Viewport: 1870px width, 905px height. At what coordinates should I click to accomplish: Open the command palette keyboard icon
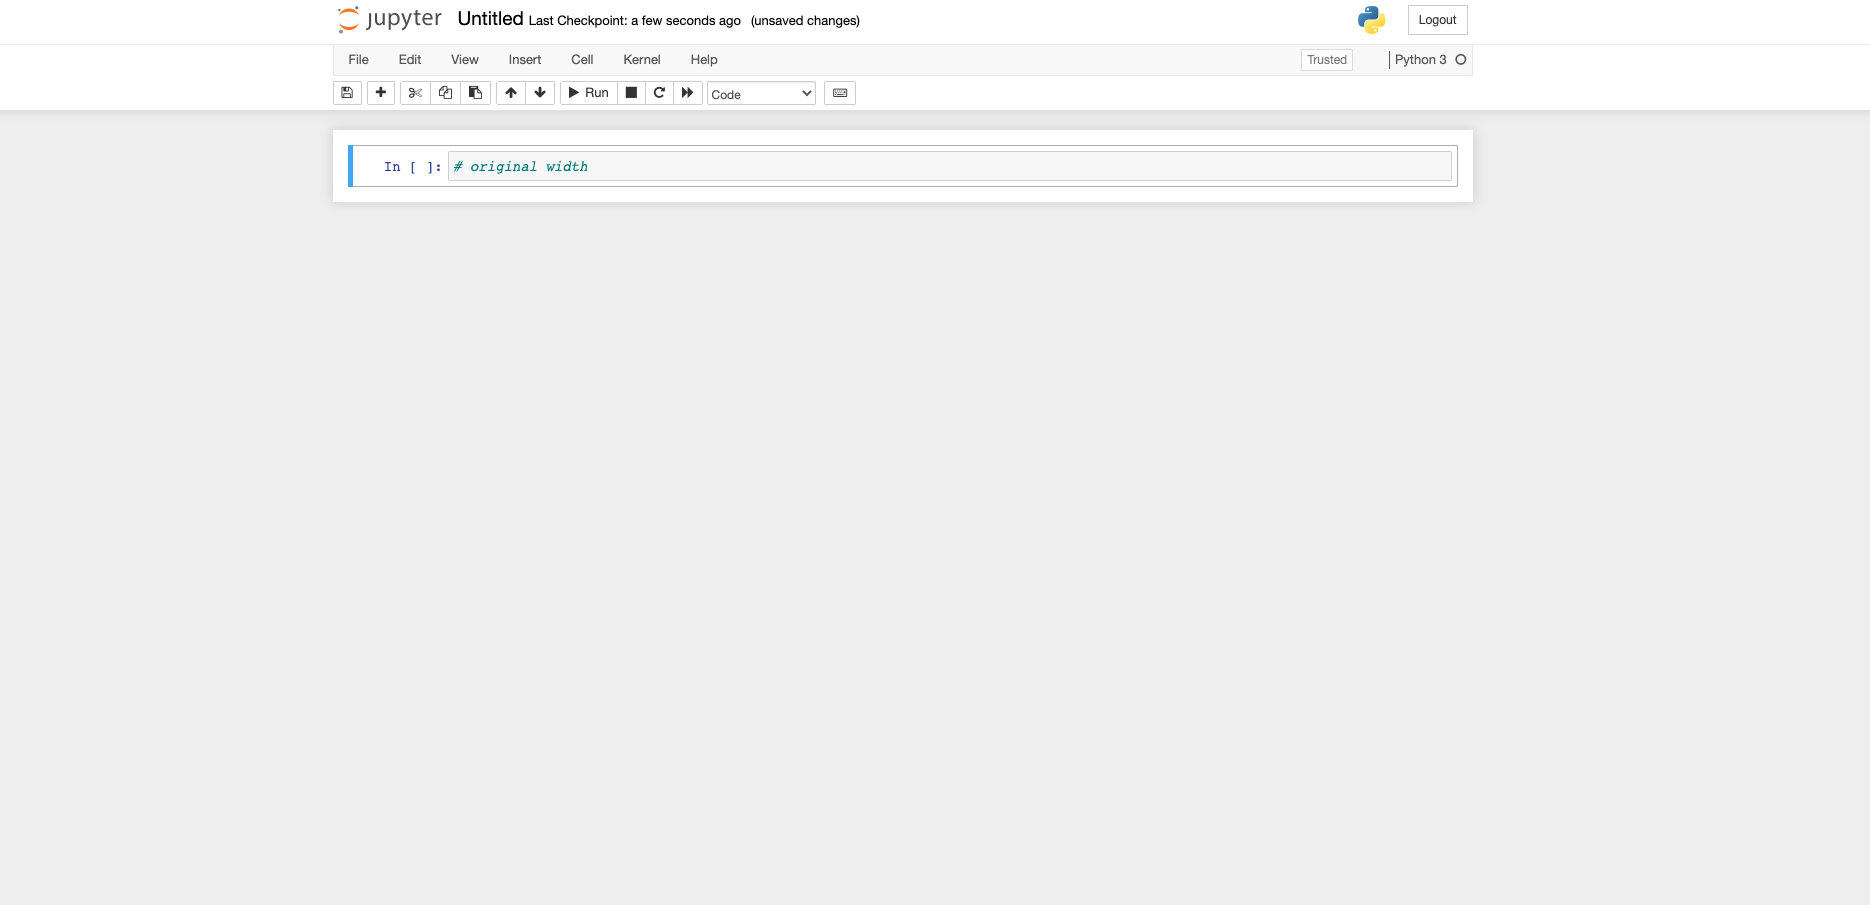click(x=839, y=92)
